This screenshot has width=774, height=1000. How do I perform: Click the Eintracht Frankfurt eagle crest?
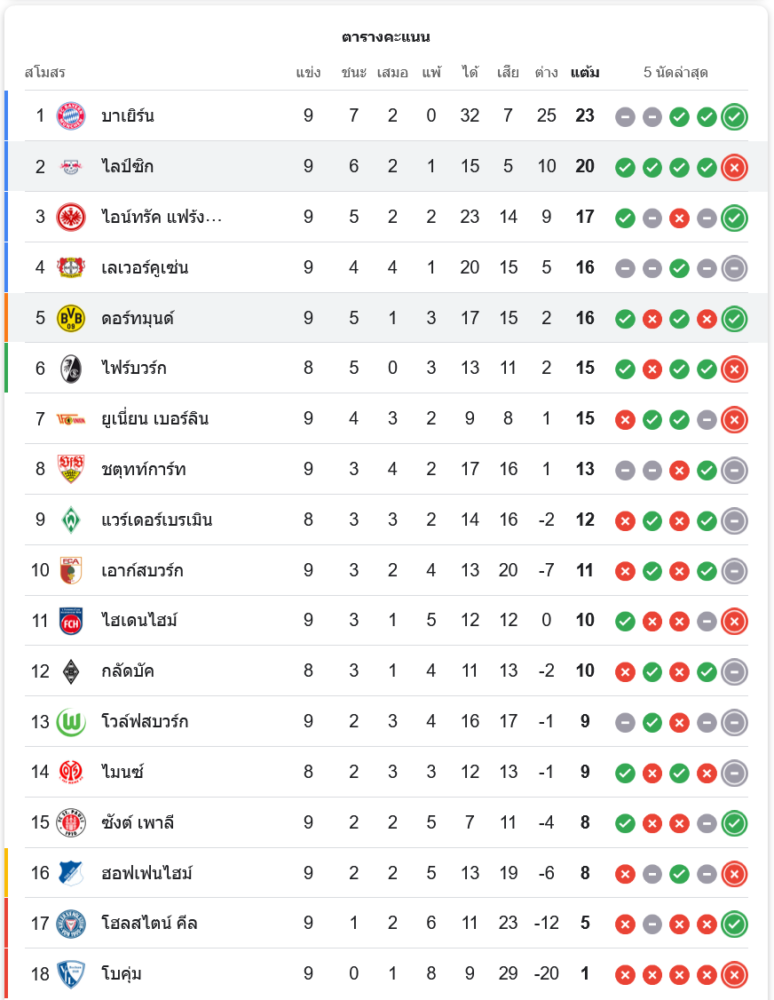(71, 217)
